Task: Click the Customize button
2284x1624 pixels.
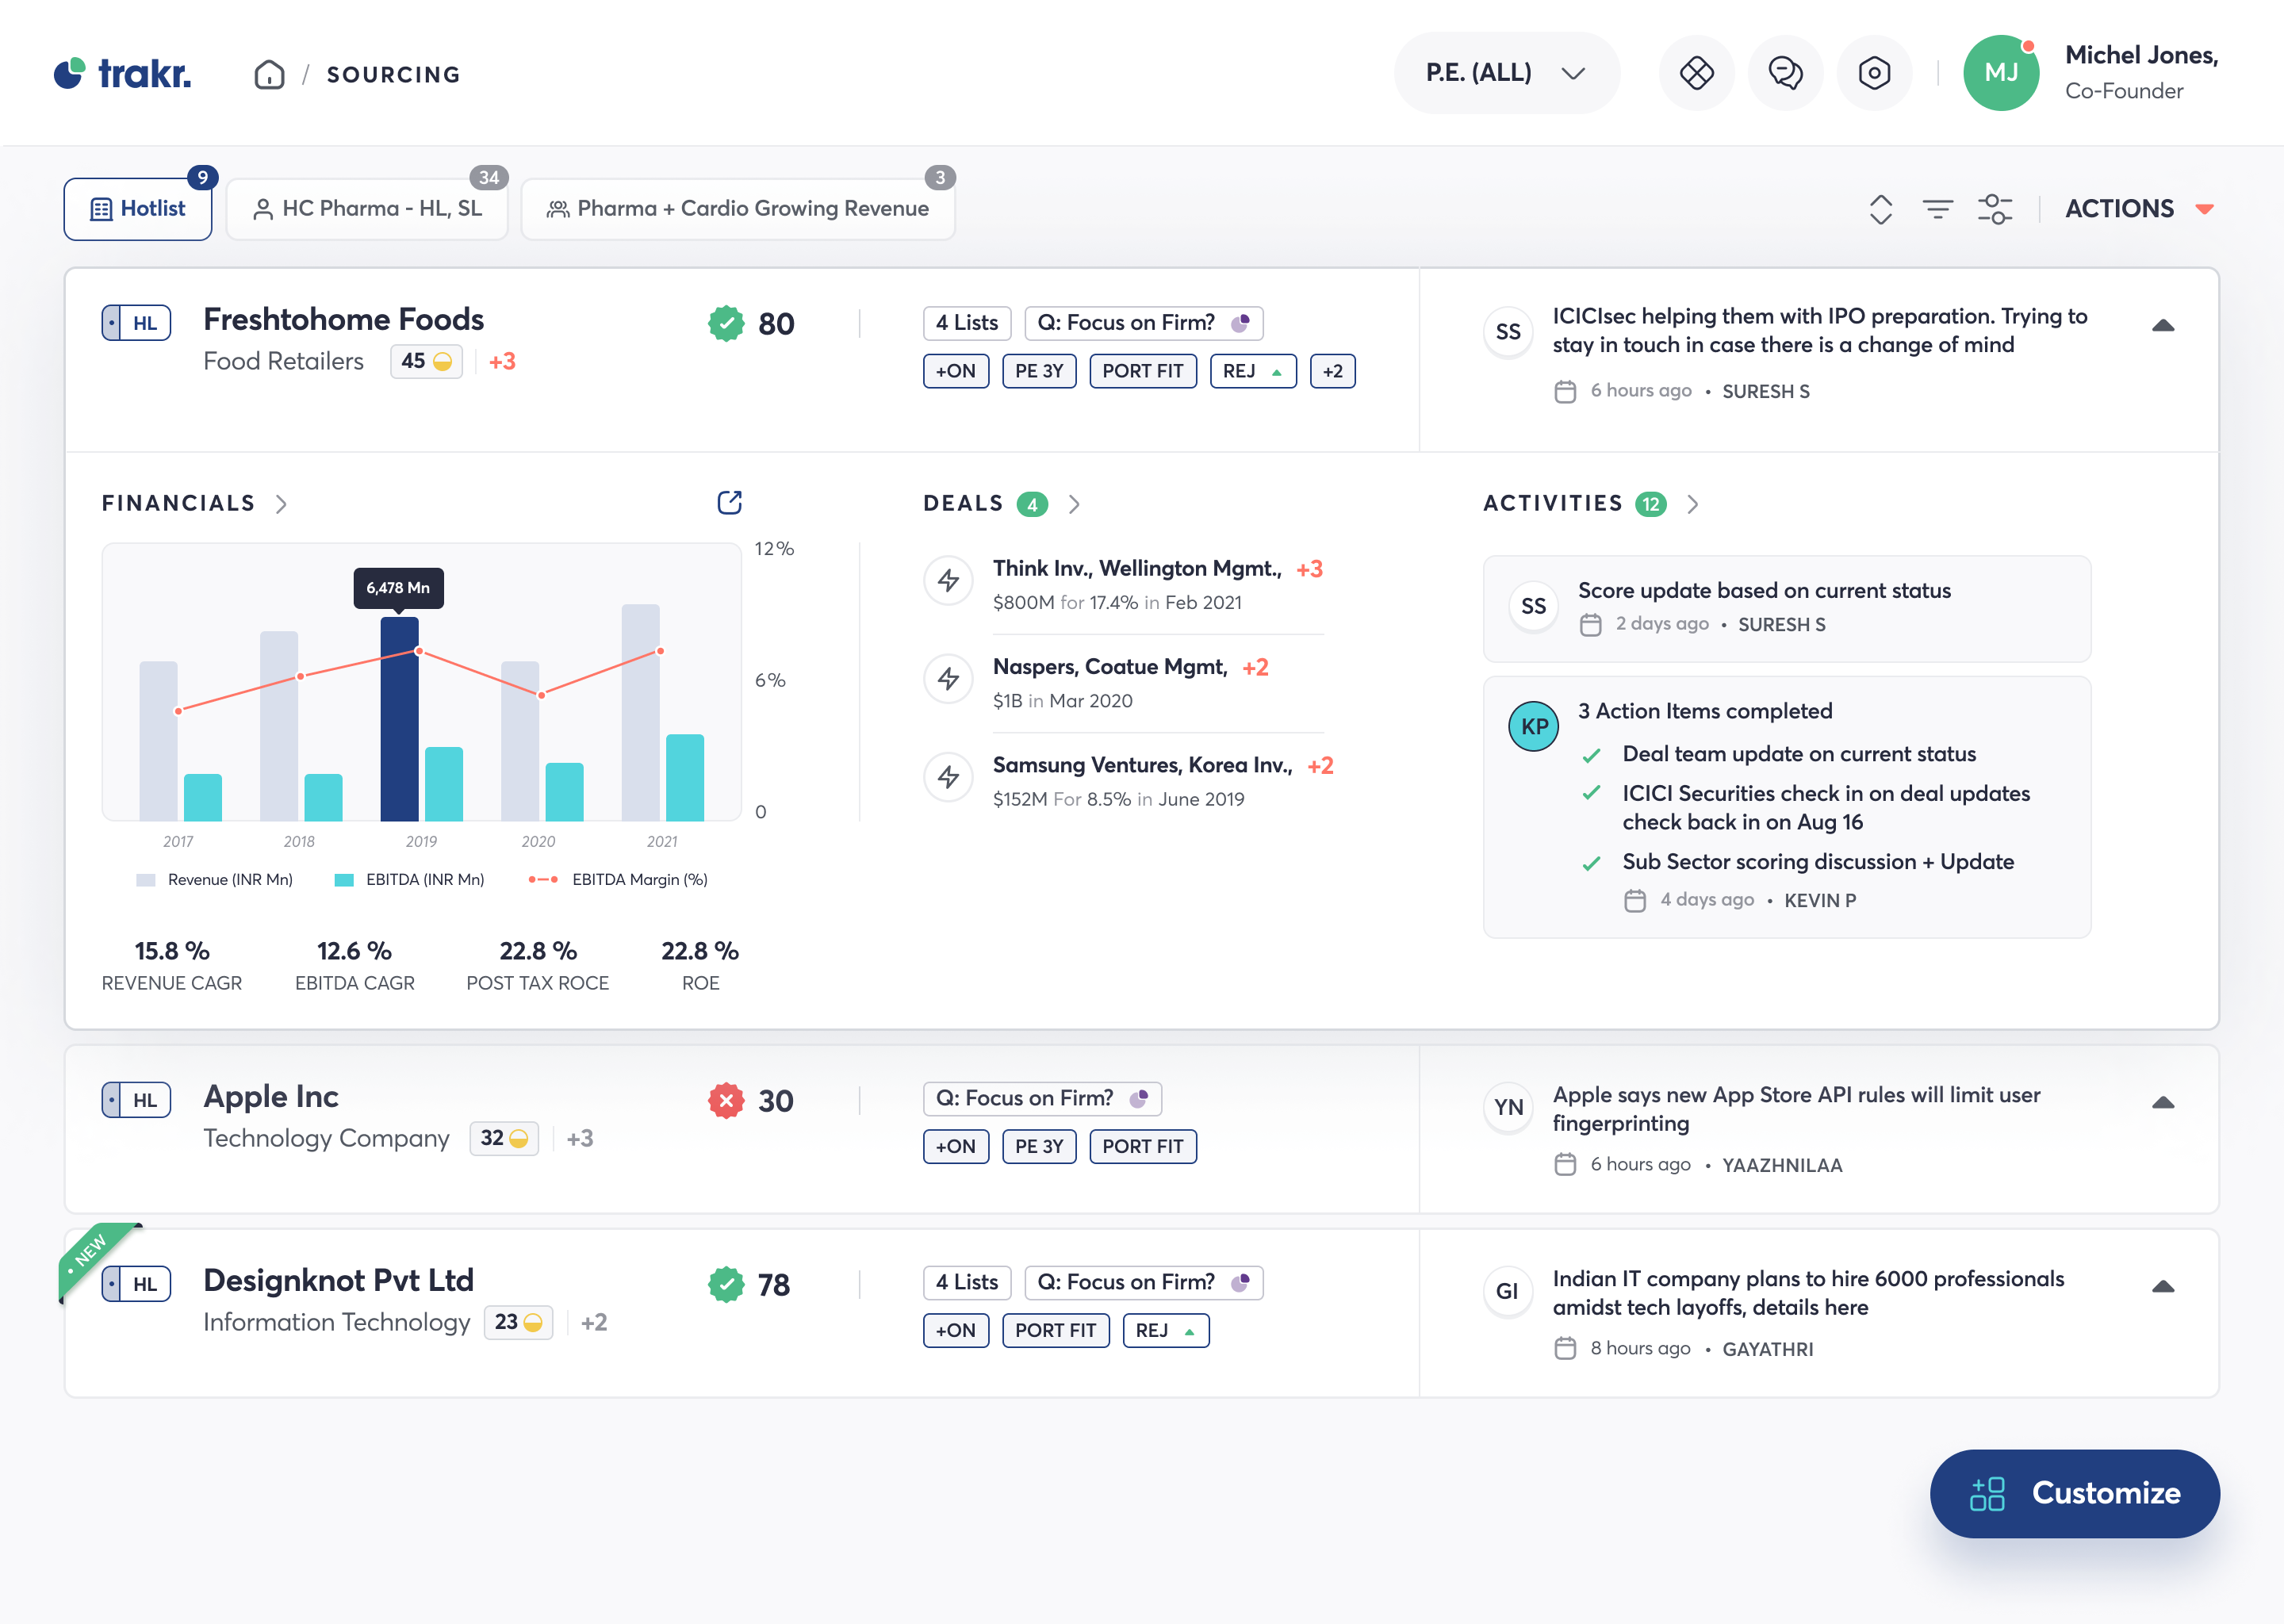Action: point(2074,1494)
